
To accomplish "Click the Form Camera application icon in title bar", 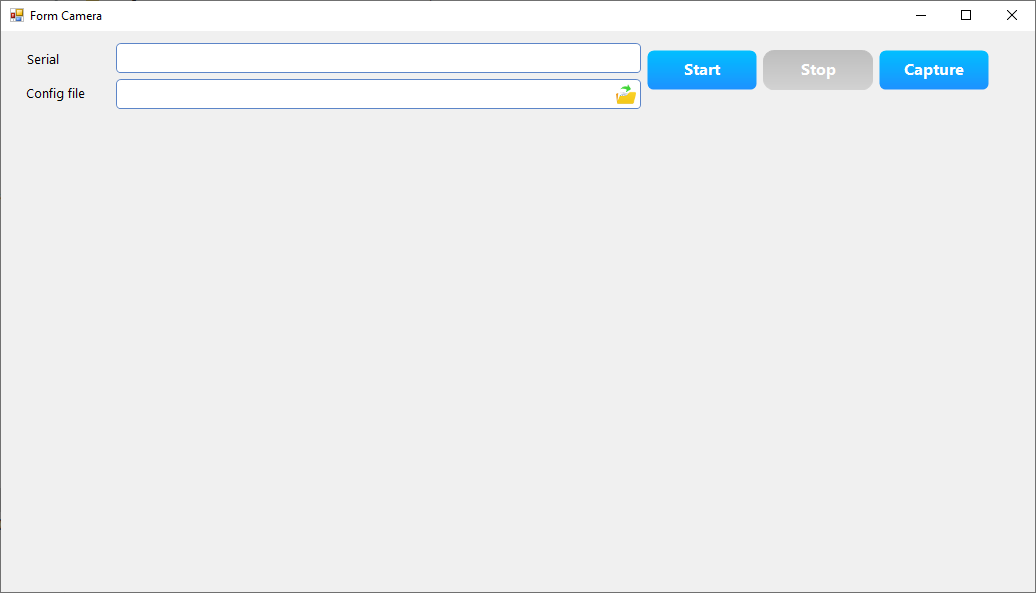I will pos(16,15).
